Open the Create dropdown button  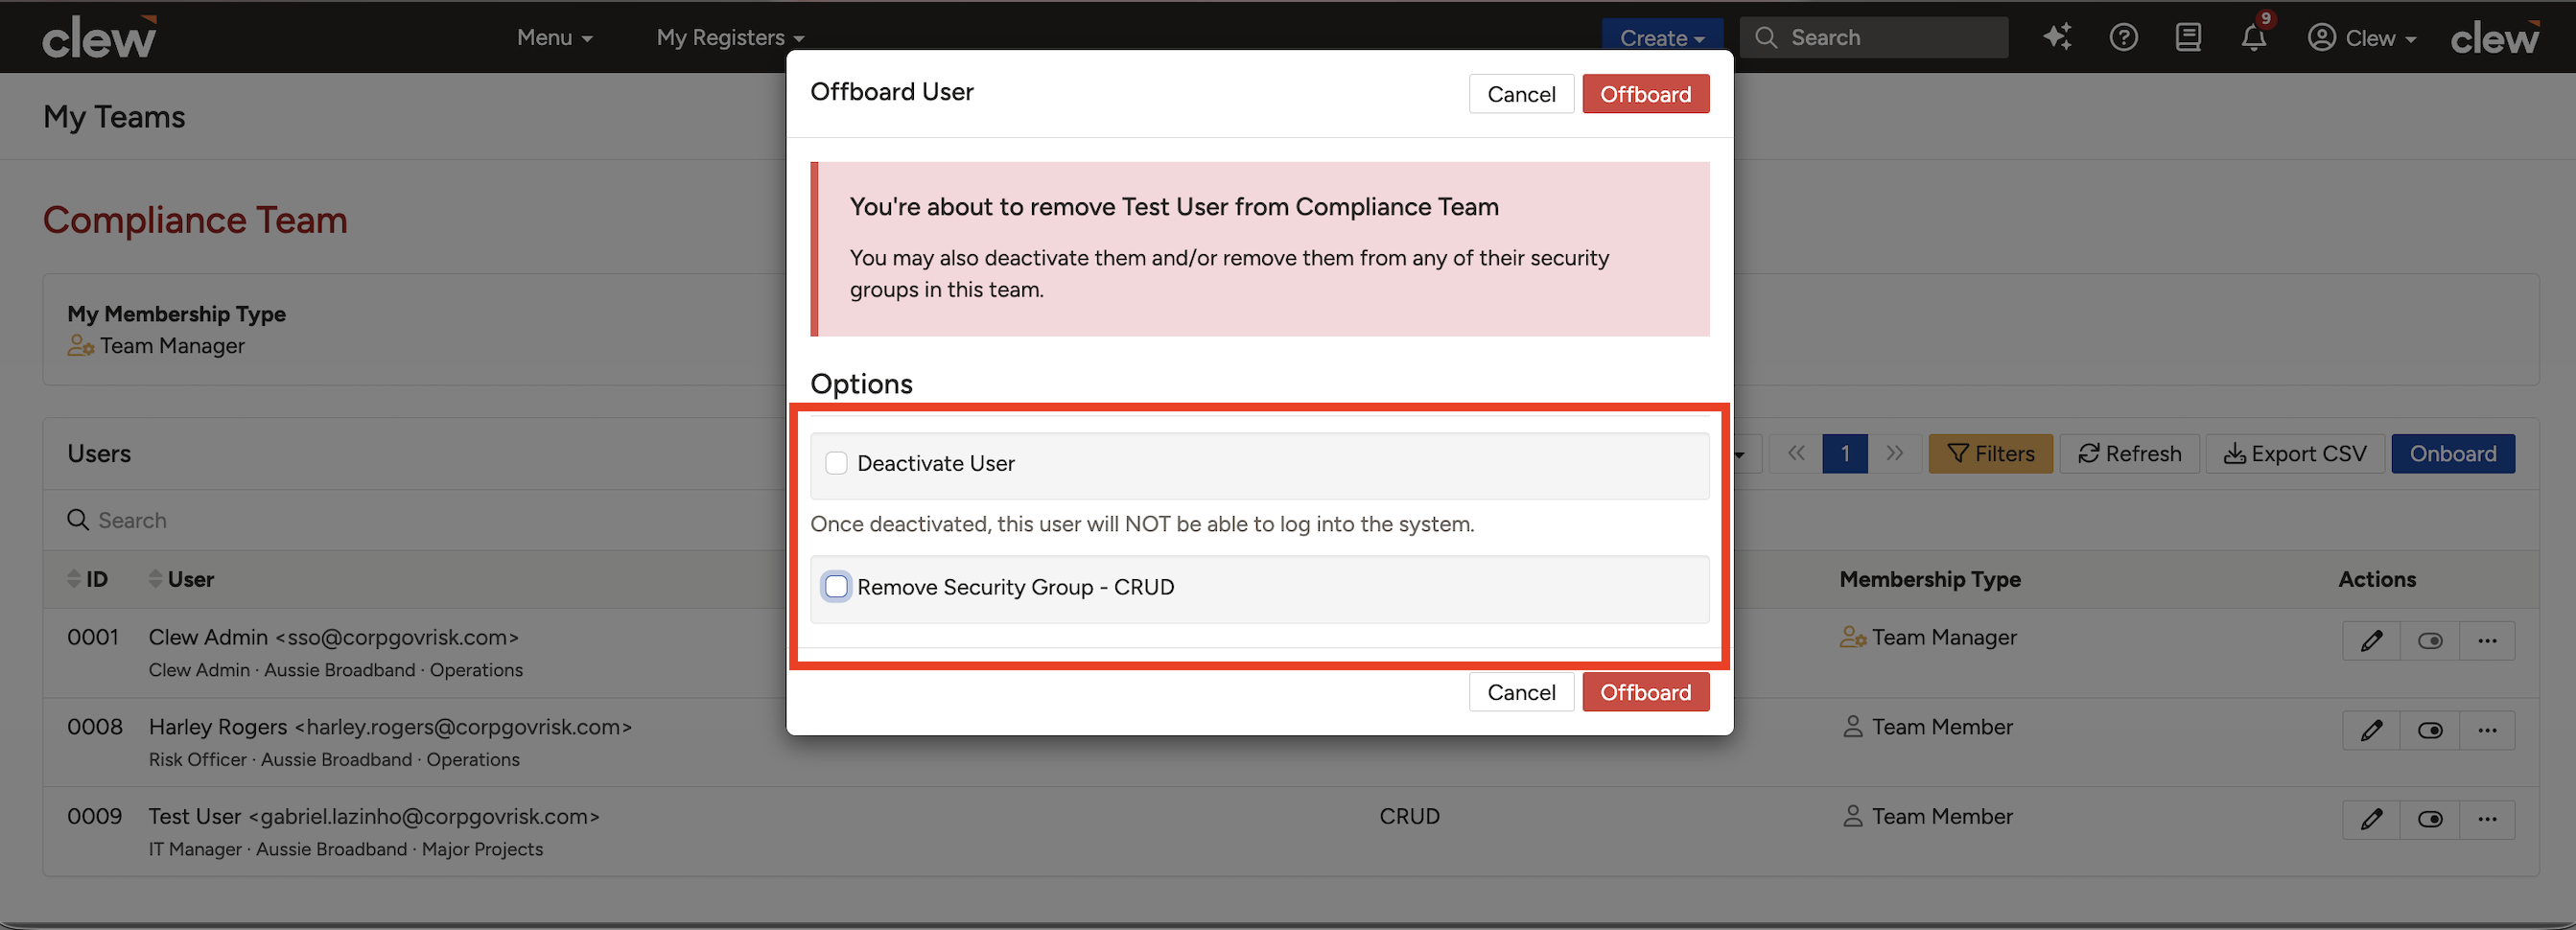point(1662,37)
